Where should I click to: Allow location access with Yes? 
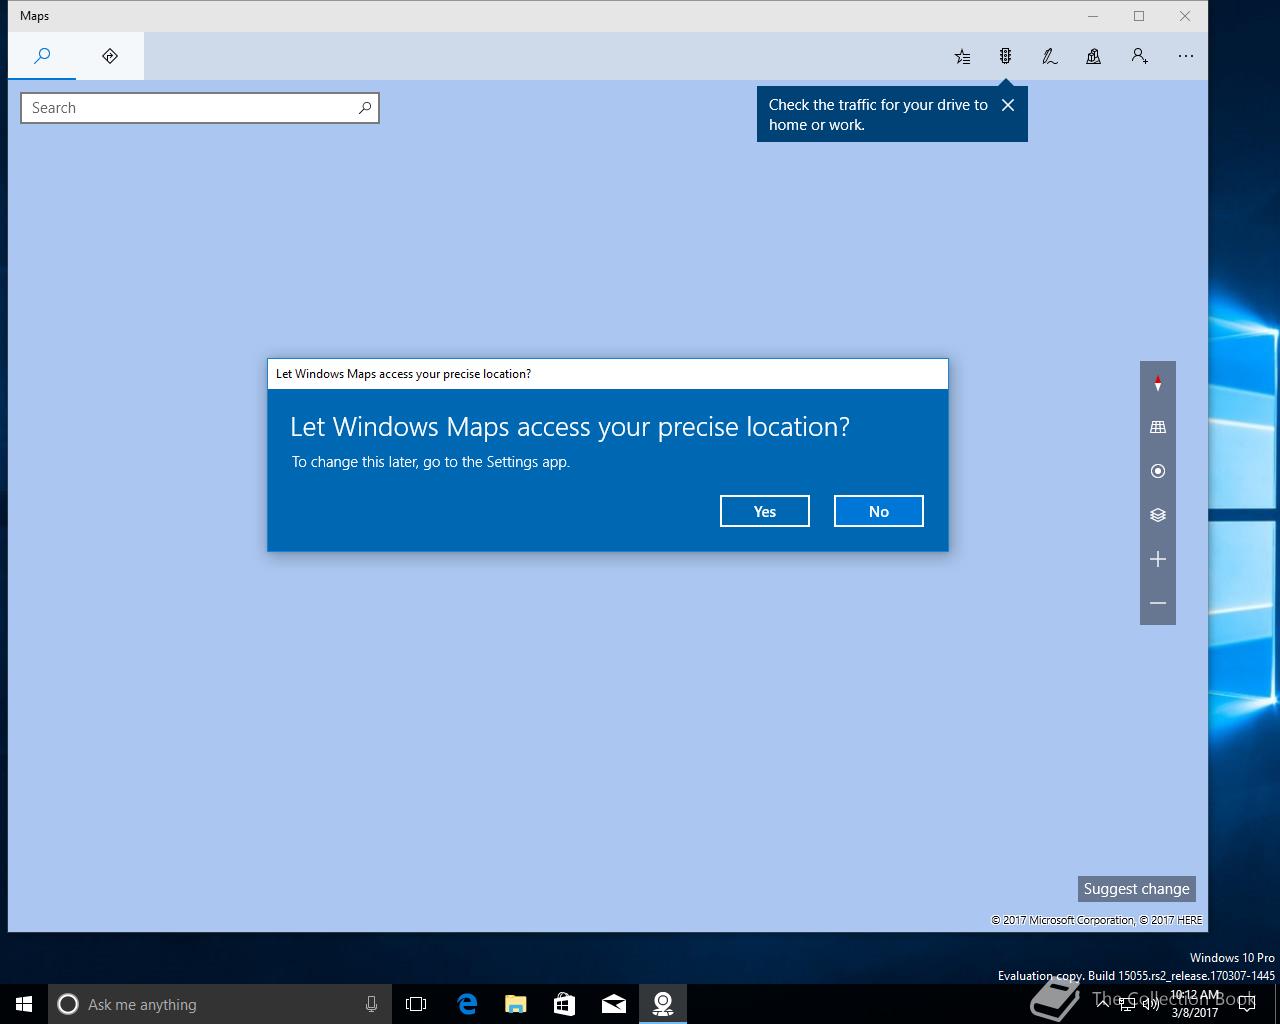point(765,511)
